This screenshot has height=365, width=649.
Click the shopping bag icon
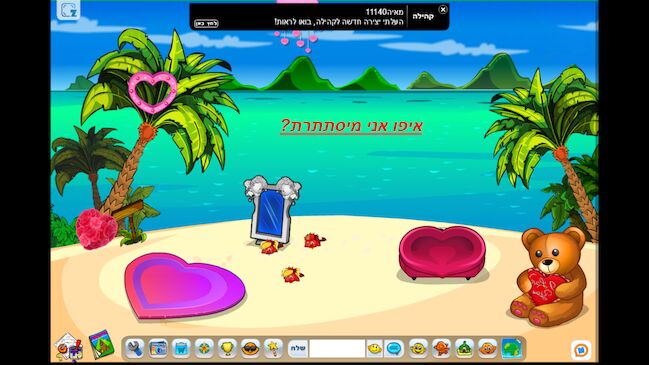click(x=181, y=348)
